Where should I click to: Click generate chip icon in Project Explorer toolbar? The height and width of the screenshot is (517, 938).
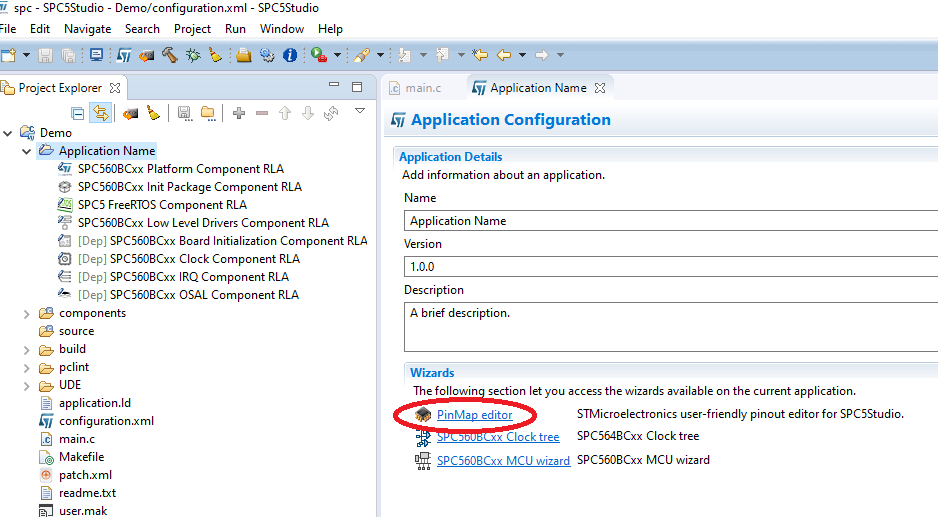click(130, 113)
